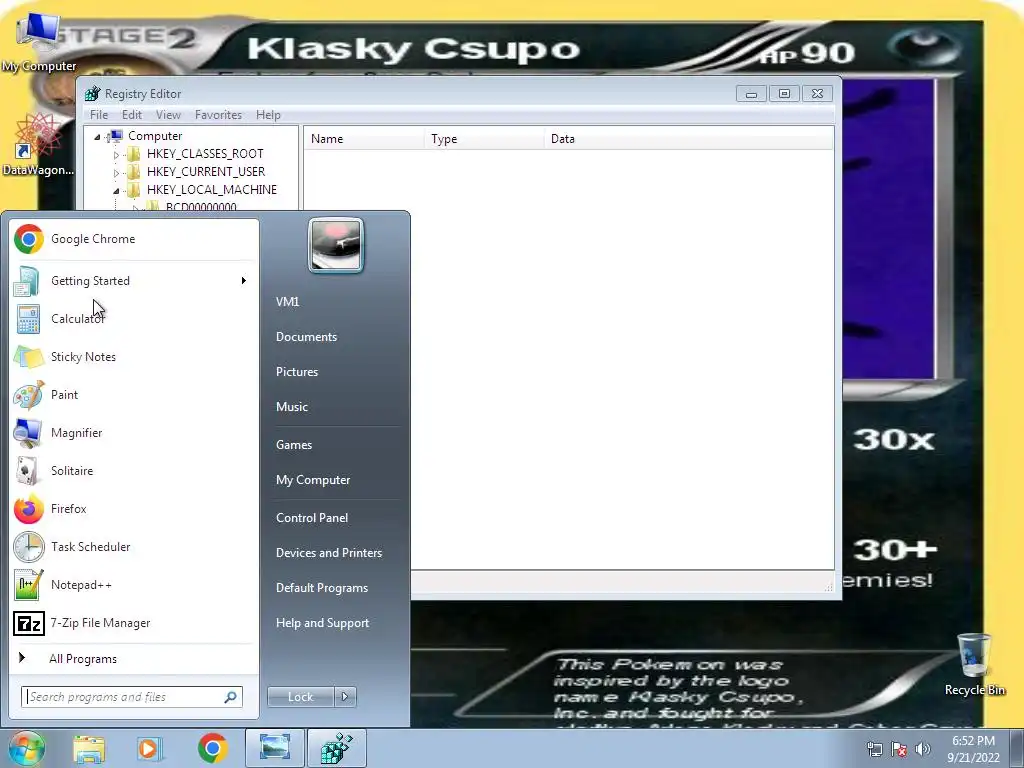This screenshot has height=768, width=1024.
Task: Launch Notepad++ from the Start menu
Action: [134, 585]
